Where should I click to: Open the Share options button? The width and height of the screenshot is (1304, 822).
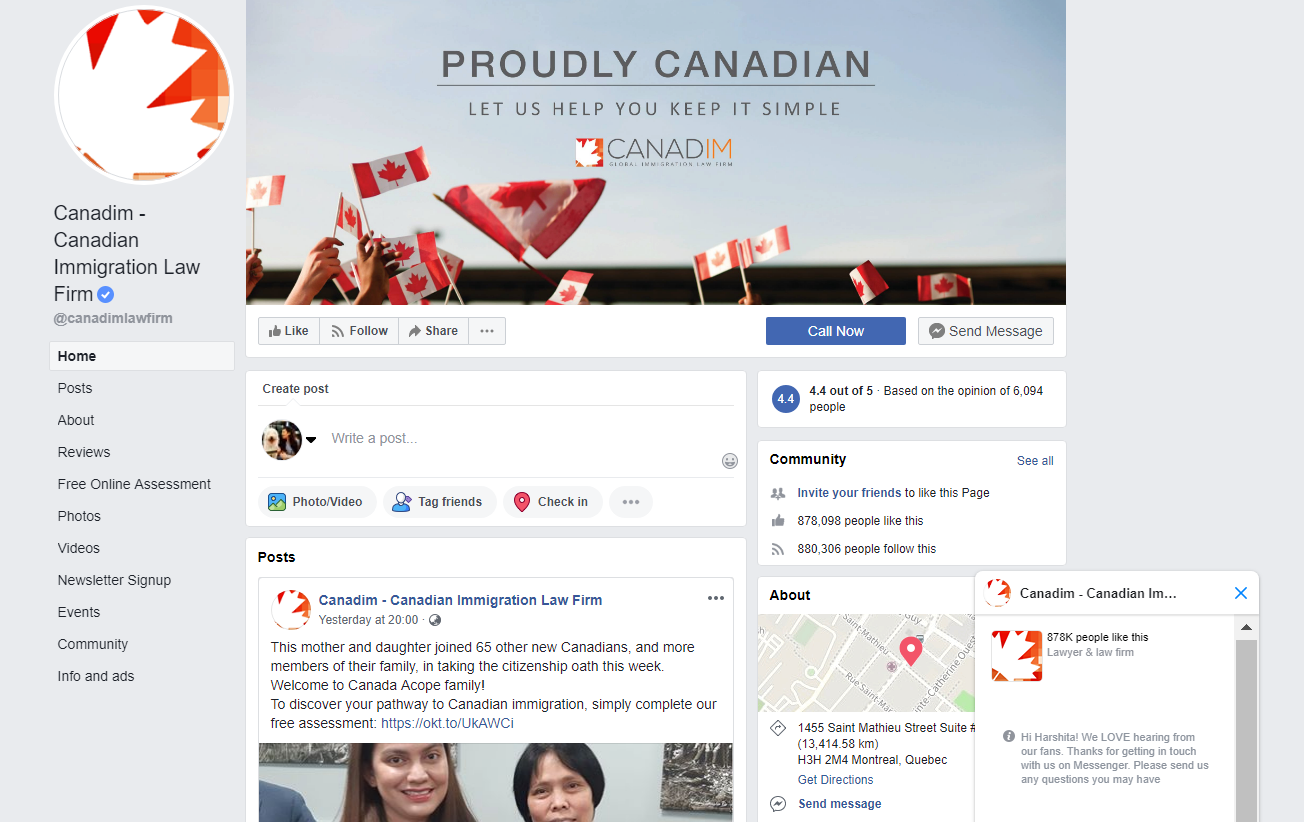(433, 331)
